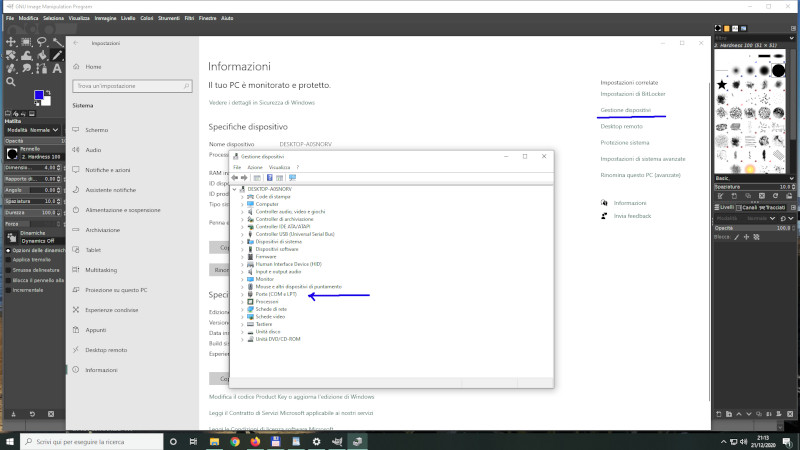Open brushes panel configuration menu button
Viewport: 800px width, 450px height.
(793, 29)
